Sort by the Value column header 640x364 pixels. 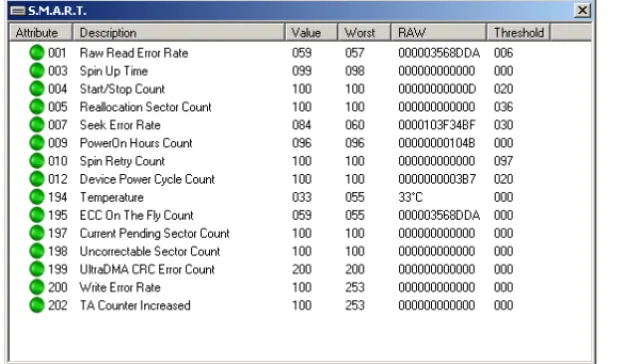tap(311, 33)
